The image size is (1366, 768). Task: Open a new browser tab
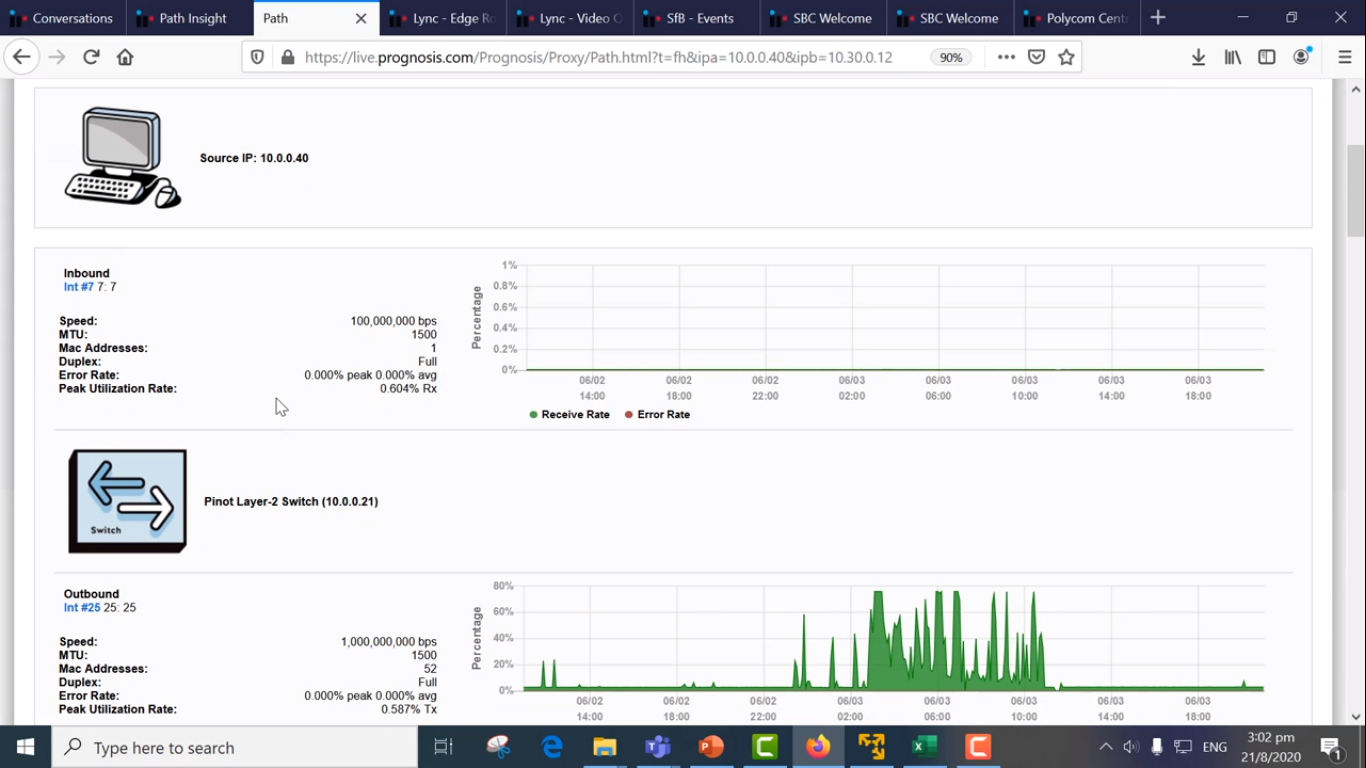click(1158, 18)
